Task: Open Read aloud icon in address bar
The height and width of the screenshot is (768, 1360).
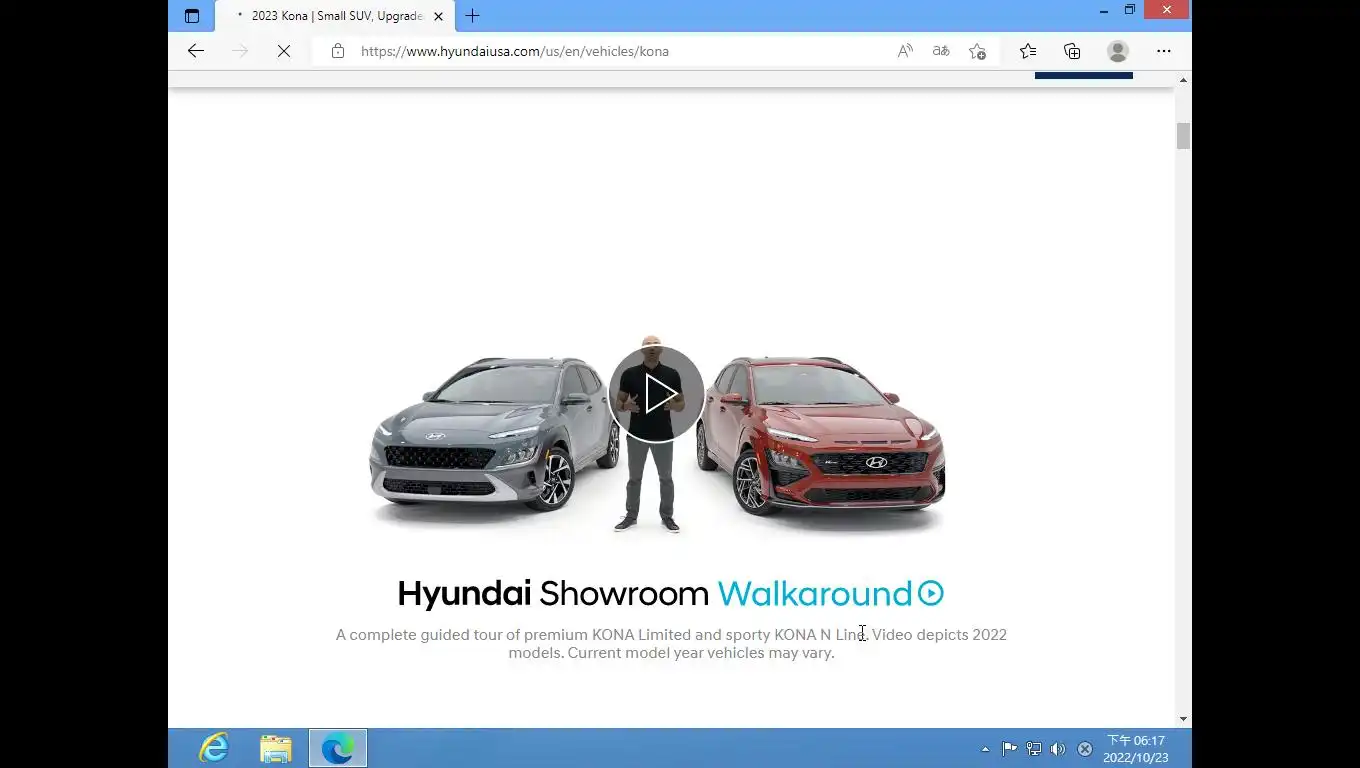Action: pos(905,51)
